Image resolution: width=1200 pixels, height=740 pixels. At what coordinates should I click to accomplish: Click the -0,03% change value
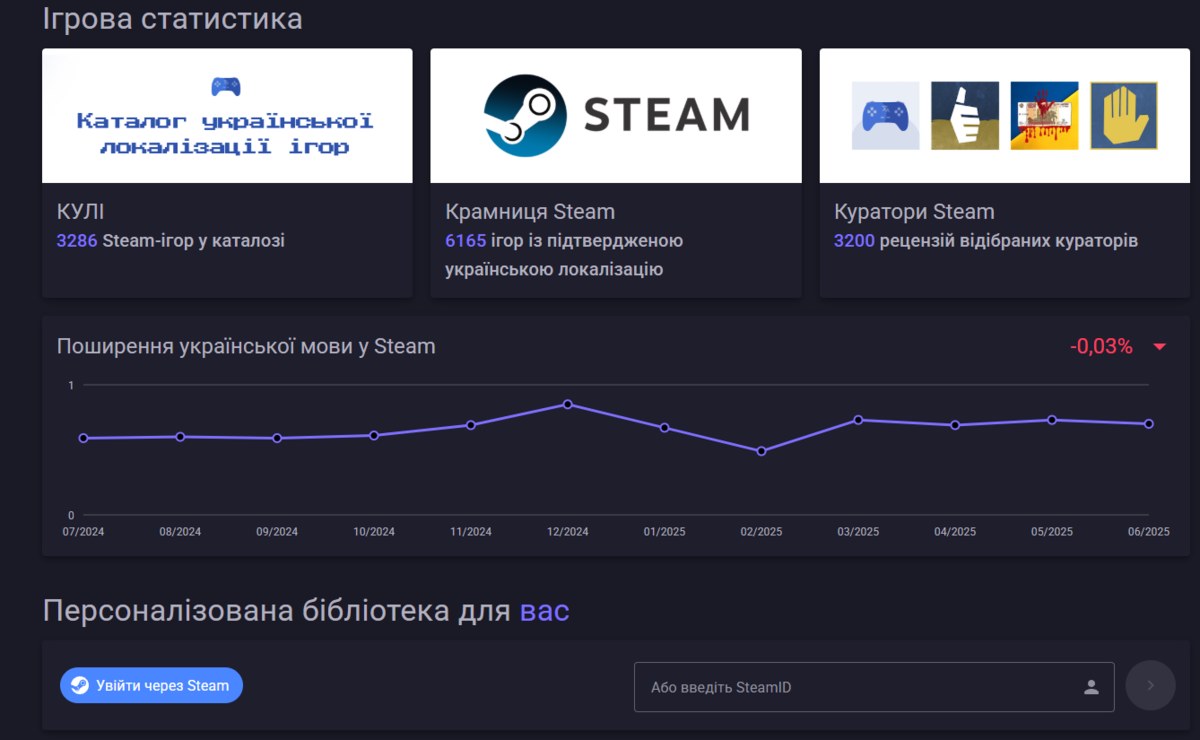(1101, 347)
